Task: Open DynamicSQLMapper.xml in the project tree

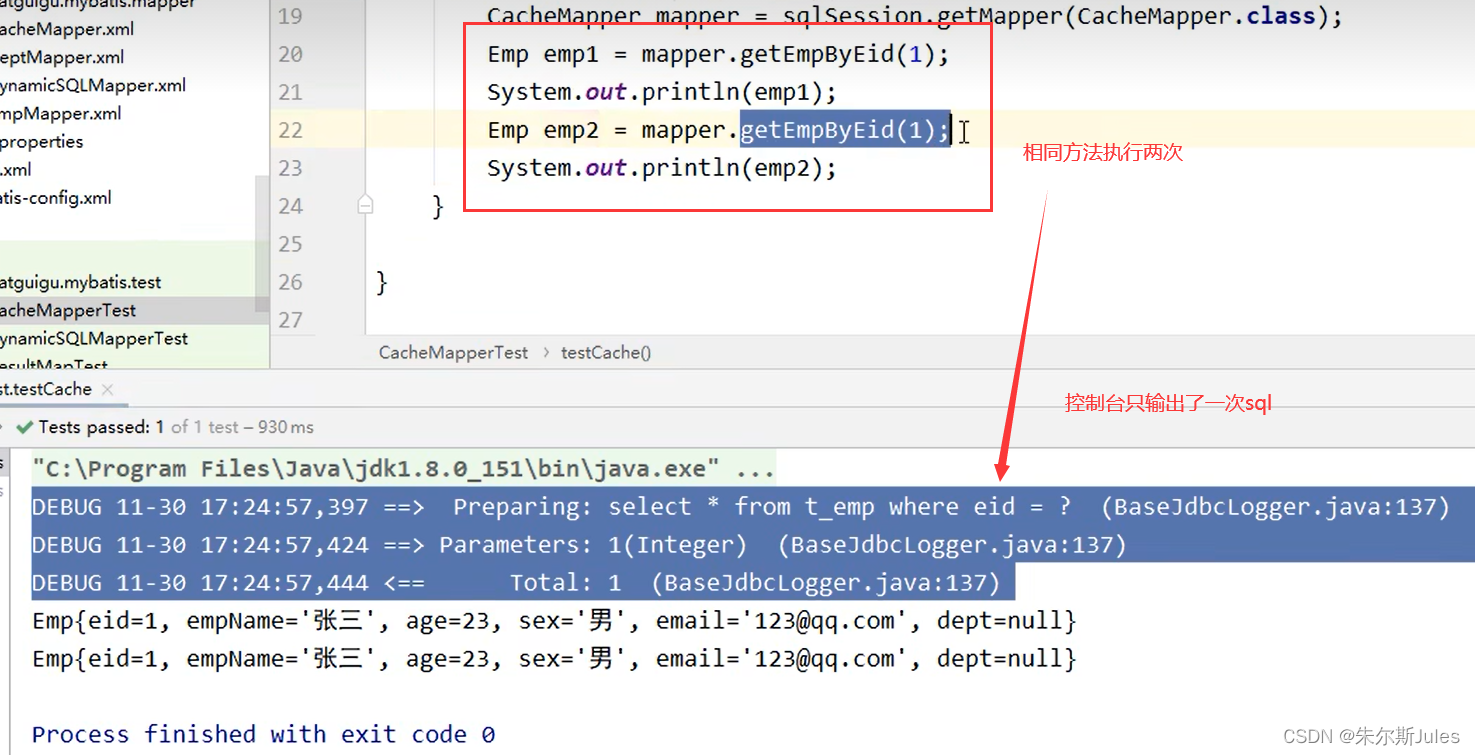Action: 93,85
